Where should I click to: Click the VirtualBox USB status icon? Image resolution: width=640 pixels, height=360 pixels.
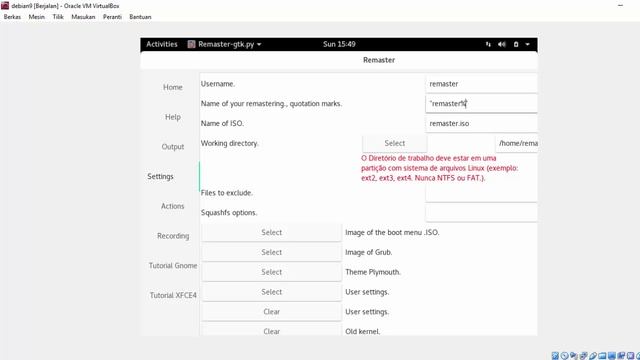(593, 356)
